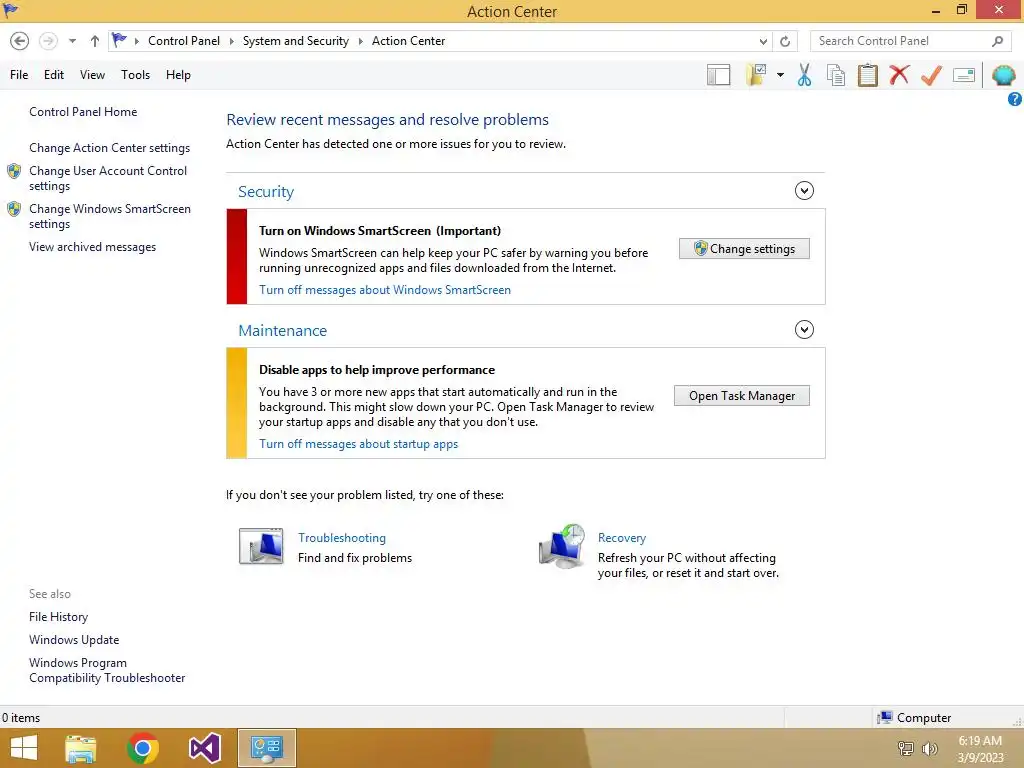The width and height of the screenshot is (1024, 768).
Task: Open Control Panel Home link
Action: [83, 112]
